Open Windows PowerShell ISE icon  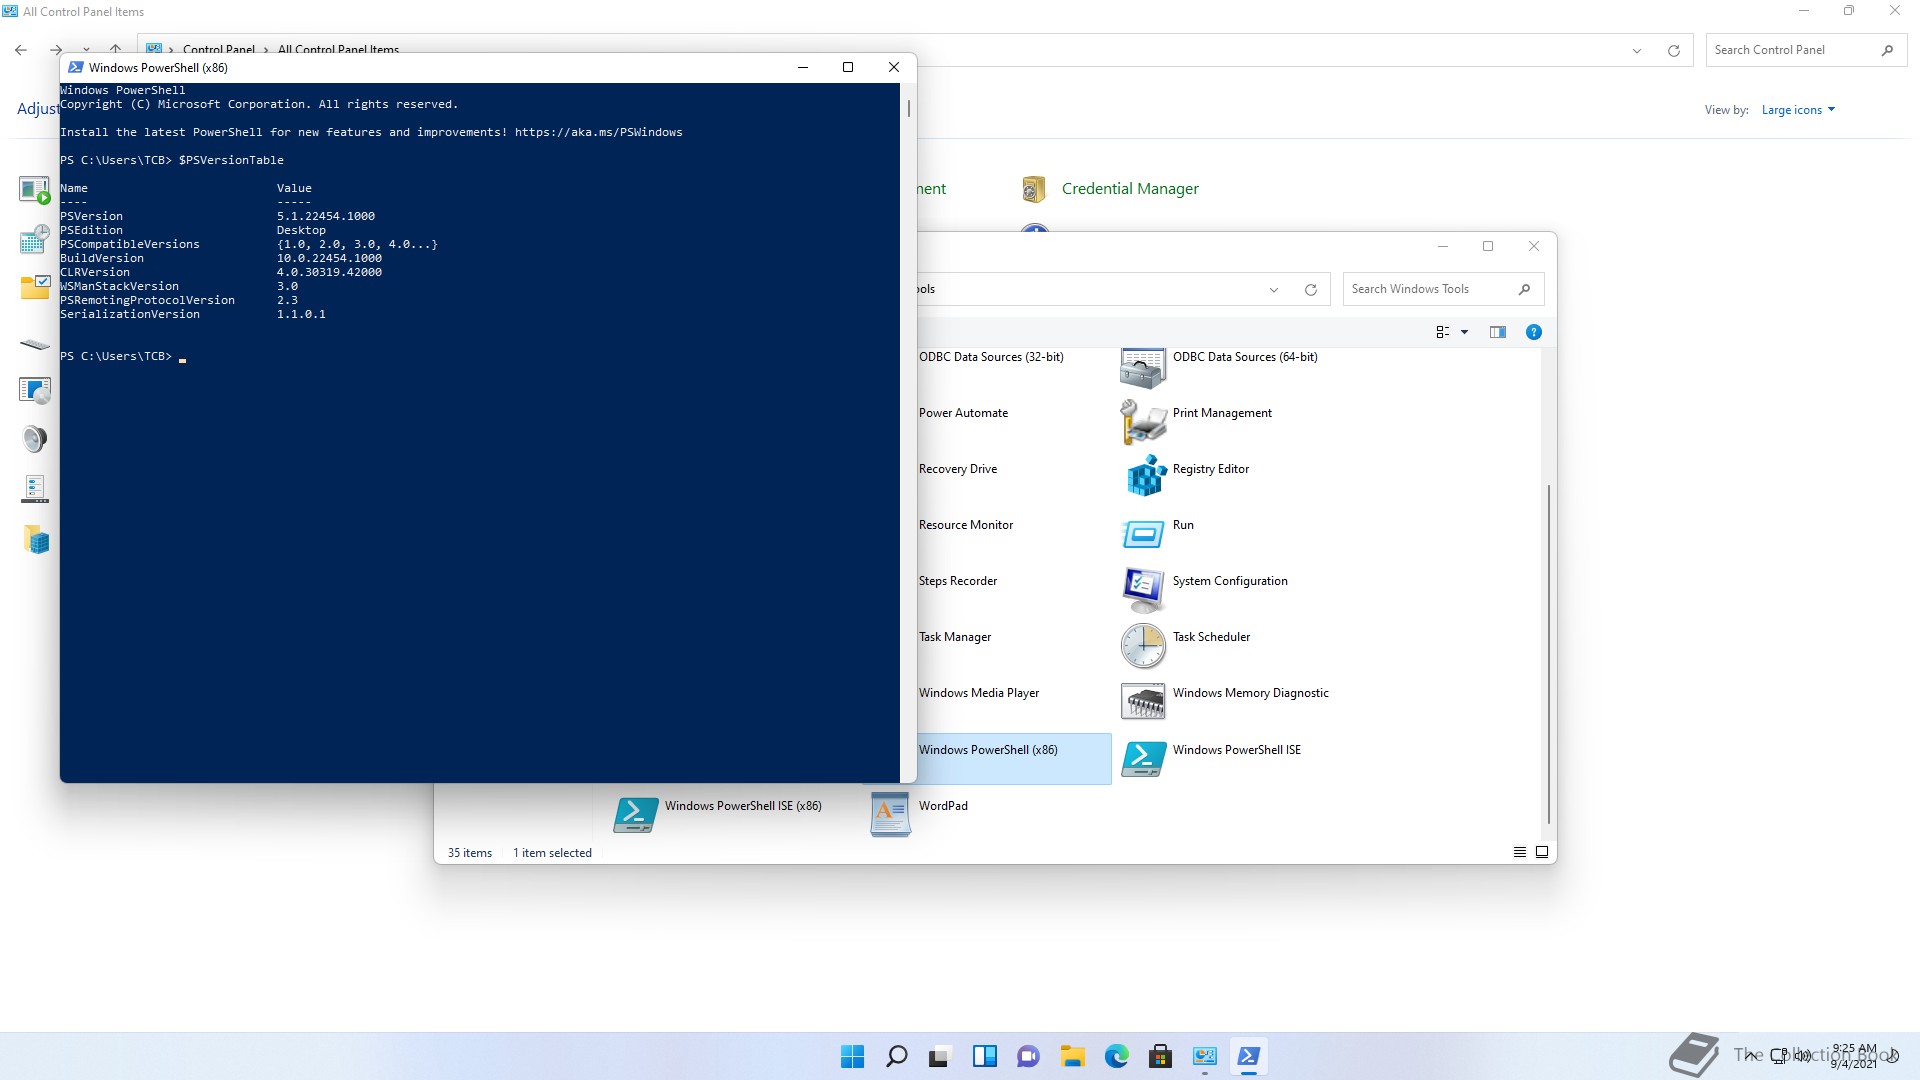tap(1143, 759)
